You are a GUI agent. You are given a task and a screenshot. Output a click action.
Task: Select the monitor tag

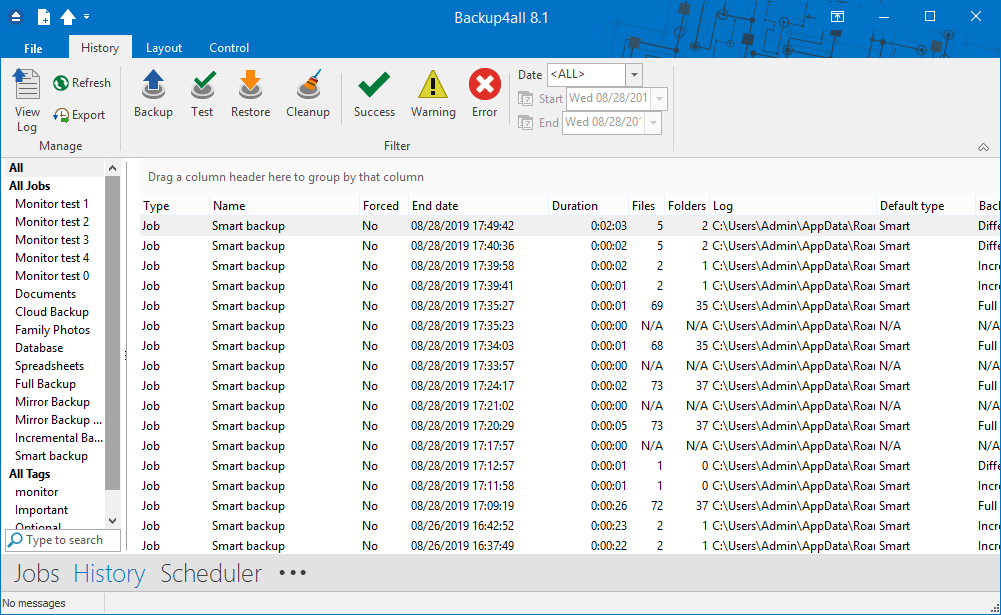[36, 492]
